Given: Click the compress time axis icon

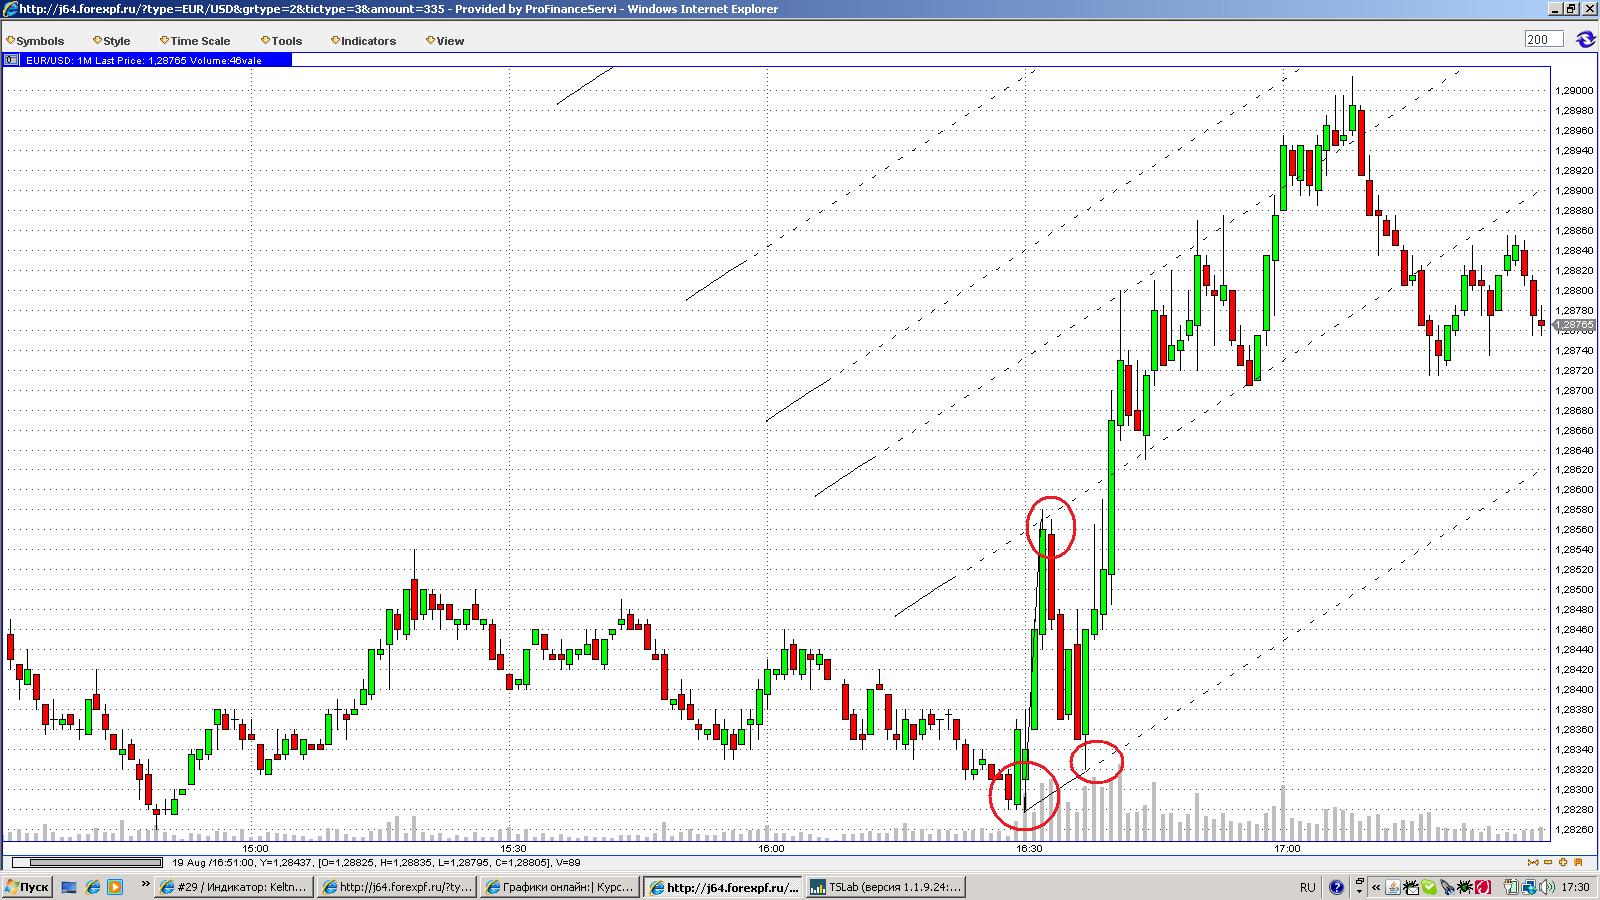Looking at the screenshot, I should point(1533,862).
